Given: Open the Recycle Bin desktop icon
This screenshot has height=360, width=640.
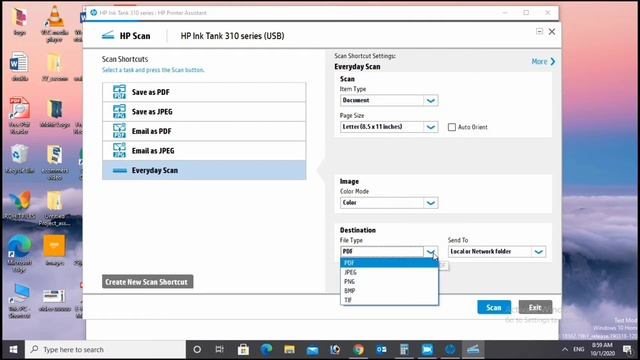Looking at the screenshot, I should [x=19, y=159].
